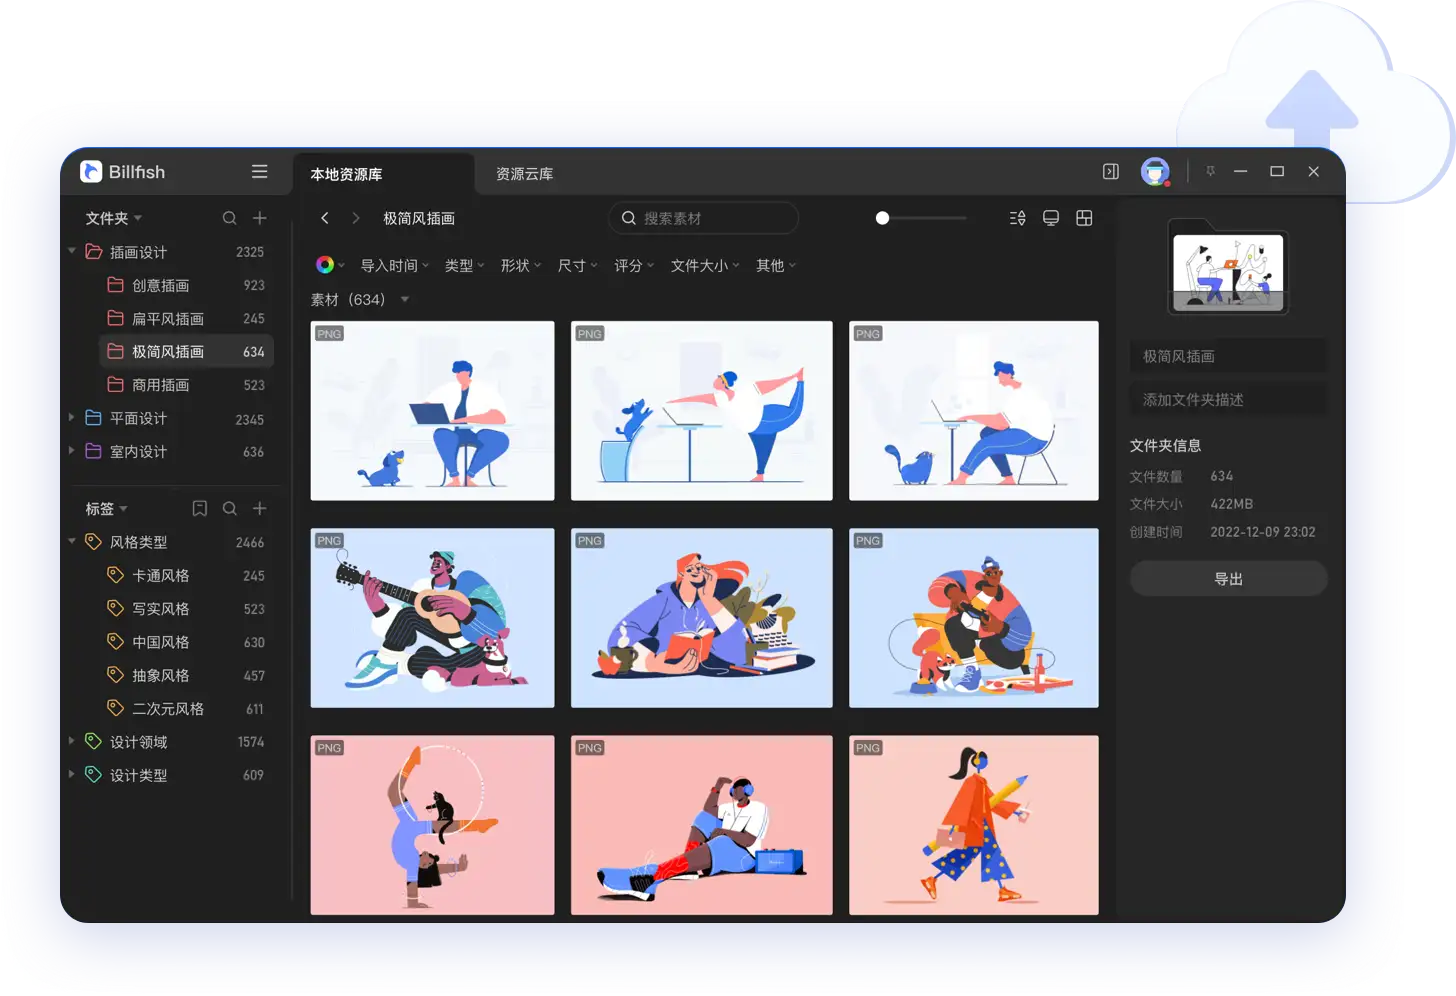This screenshot has width=1456, height=996.
Task: Expand the 平面设计 folder
Action: (x=71, y=418)
